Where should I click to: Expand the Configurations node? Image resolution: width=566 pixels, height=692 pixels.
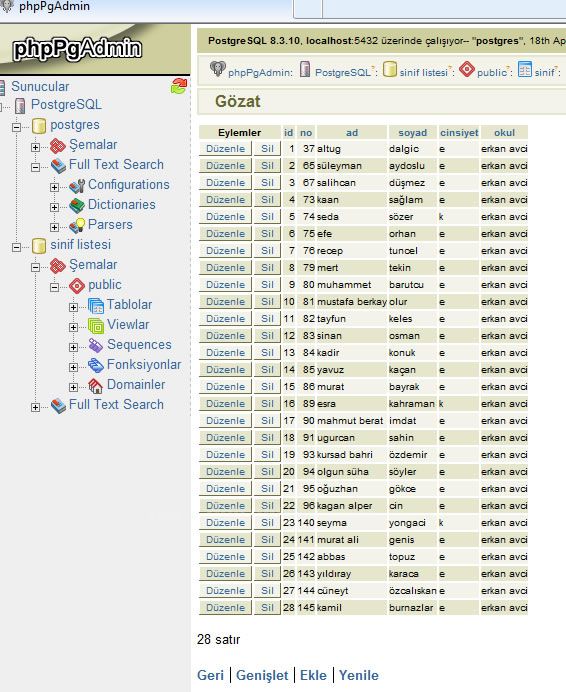(x=54, y=187)
